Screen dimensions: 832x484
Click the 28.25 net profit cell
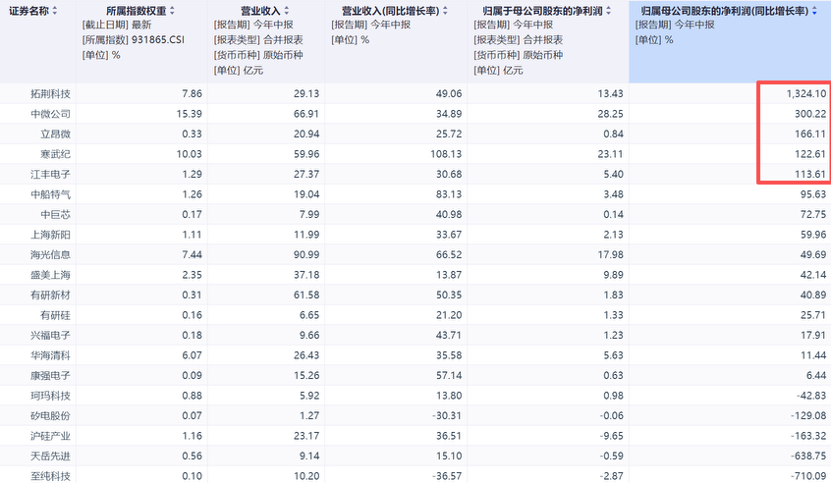click(x=610, y=114)
